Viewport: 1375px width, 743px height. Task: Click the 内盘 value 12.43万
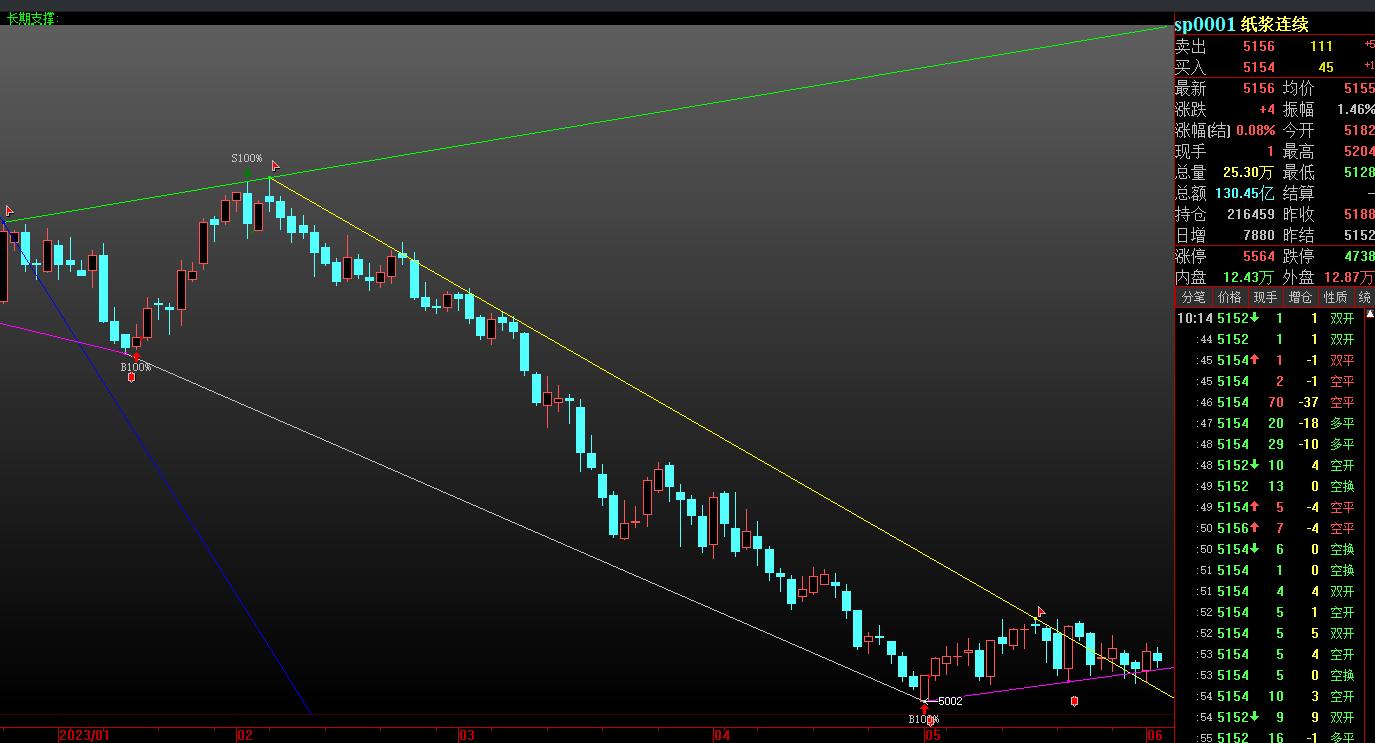coord(1248,277)
